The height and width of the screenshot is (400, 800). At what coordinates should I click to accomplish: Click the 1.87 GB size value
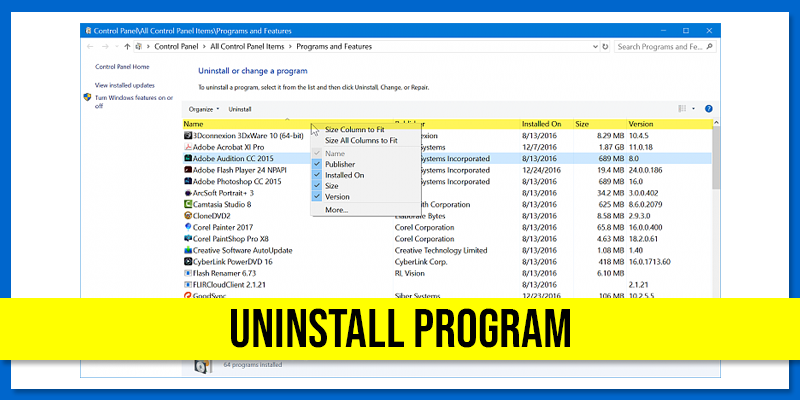point(611,147)
